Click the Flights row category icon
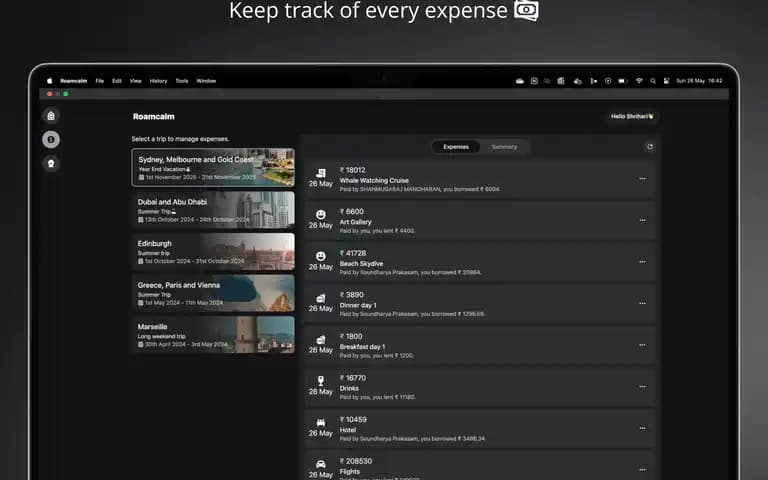768x480 pixels. point(321,464)
